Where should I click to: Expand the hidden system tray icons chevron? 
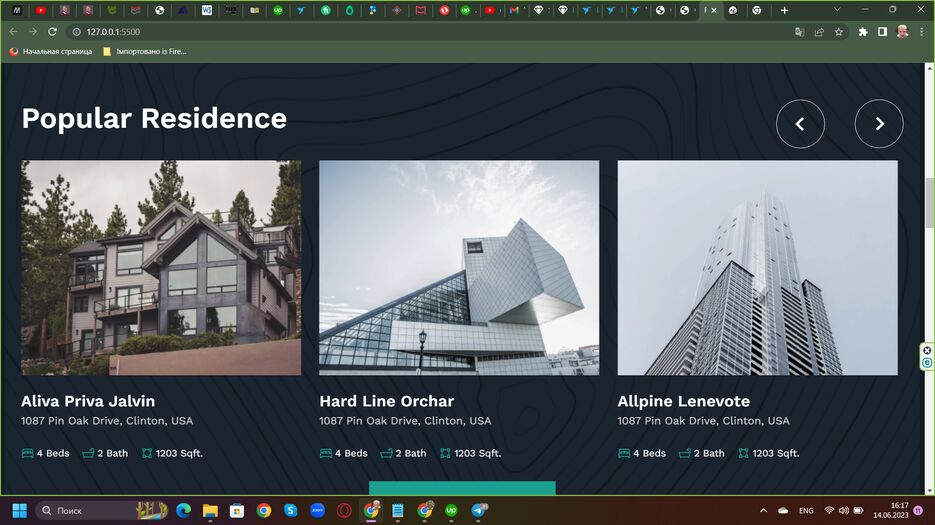pyautogui.click(x=763, y=511)
